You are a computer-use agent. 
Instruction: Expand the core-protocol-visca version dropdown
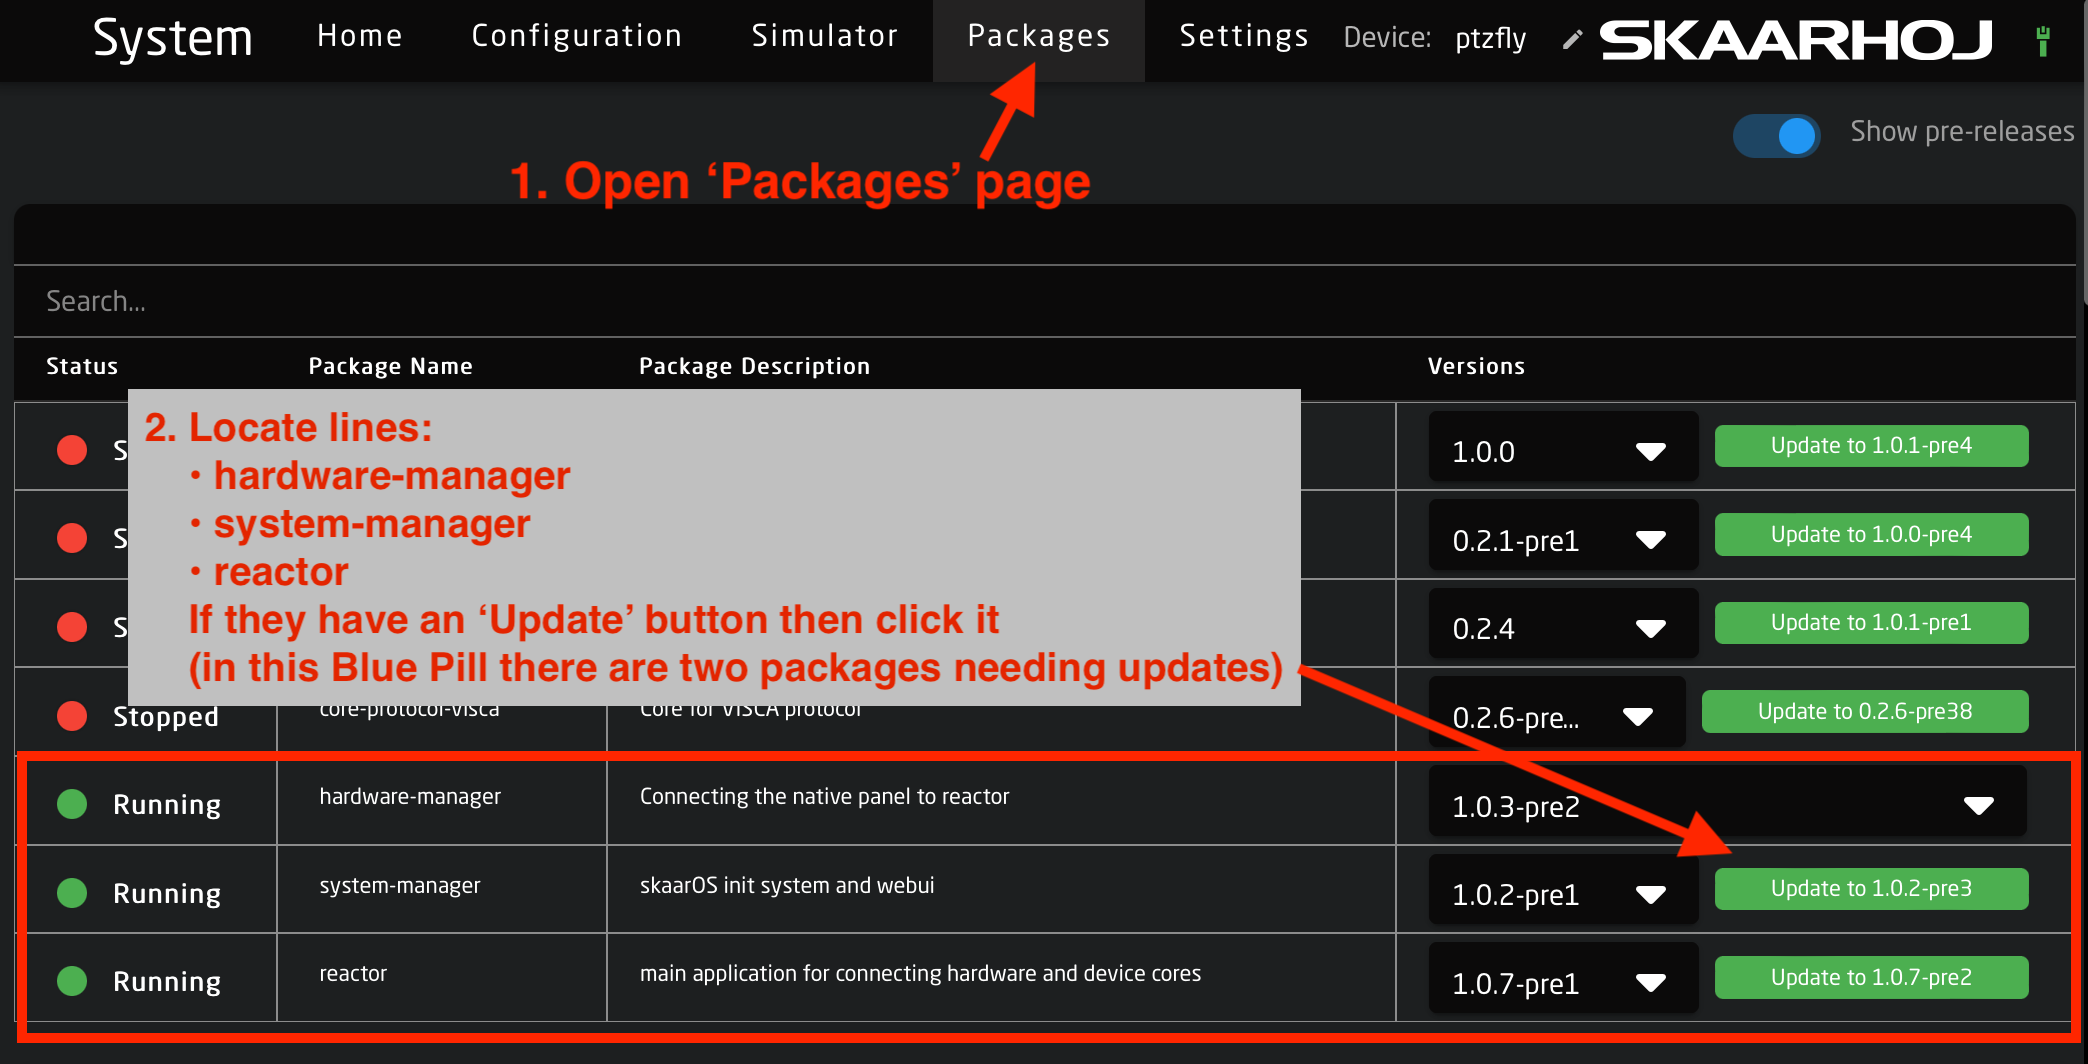1557,713
